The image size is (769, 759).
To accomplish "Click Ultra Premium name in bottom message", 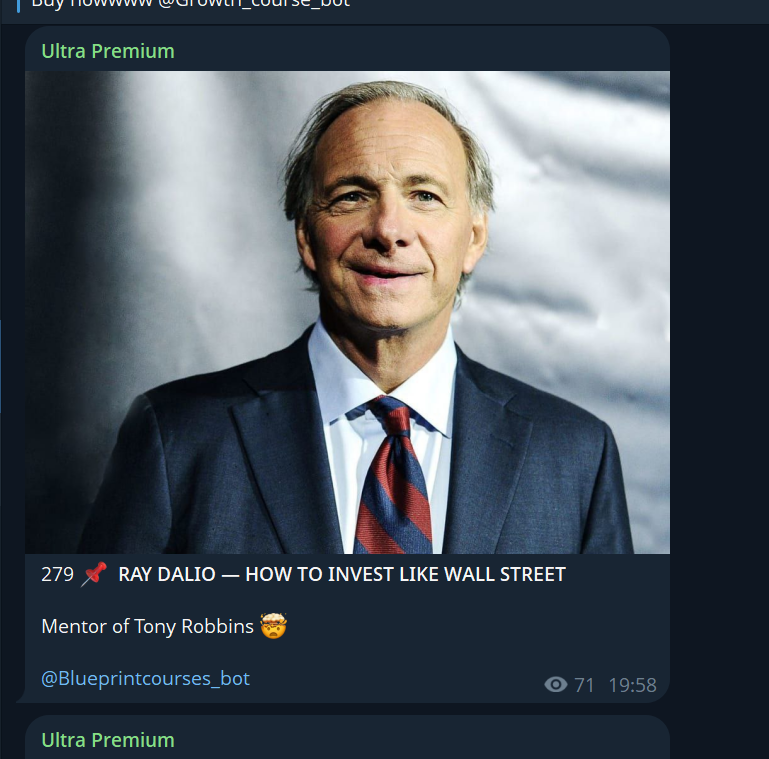I will pyautogui.click(x=107, y=740).
